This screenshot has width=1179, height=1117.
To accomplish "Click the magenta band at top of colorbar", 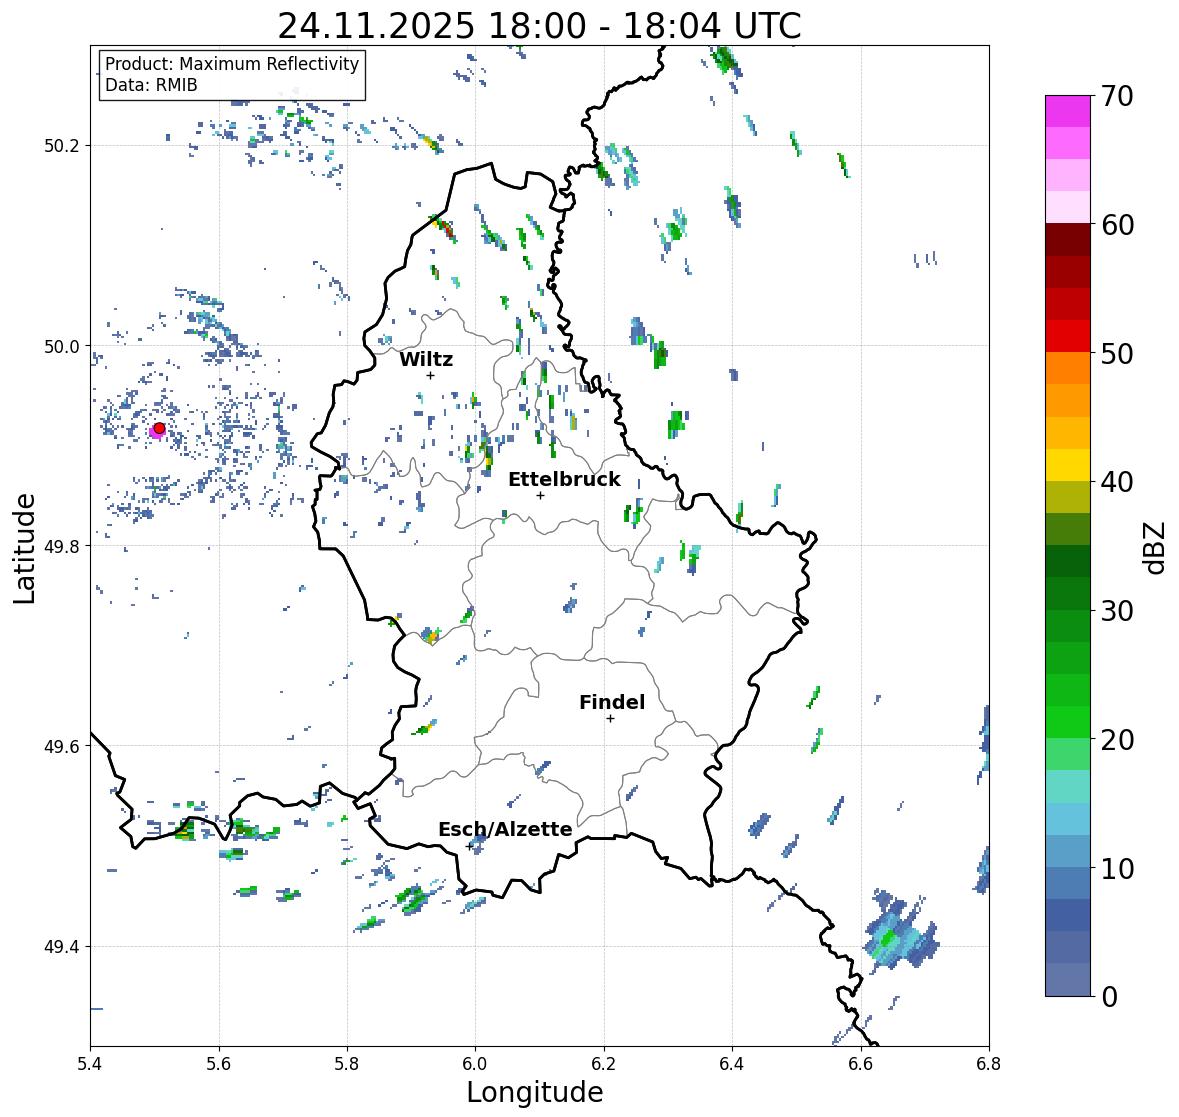I will 1068,111.
